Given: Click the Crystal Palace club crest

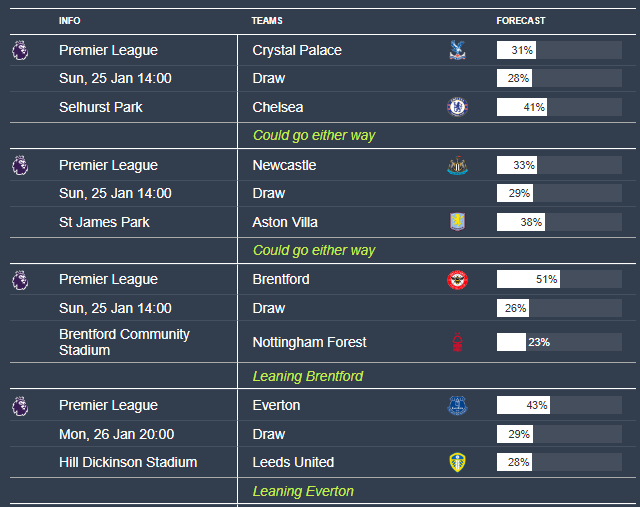Looking at the screenshot, I should pos(457,51).
